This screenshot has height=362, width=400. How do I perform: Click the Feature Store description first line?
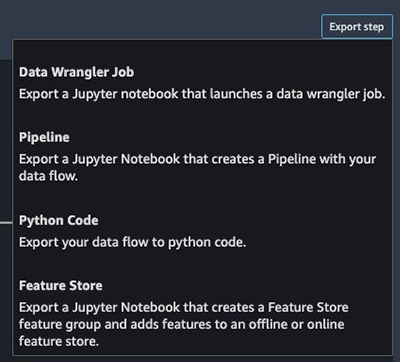point(184,307)
